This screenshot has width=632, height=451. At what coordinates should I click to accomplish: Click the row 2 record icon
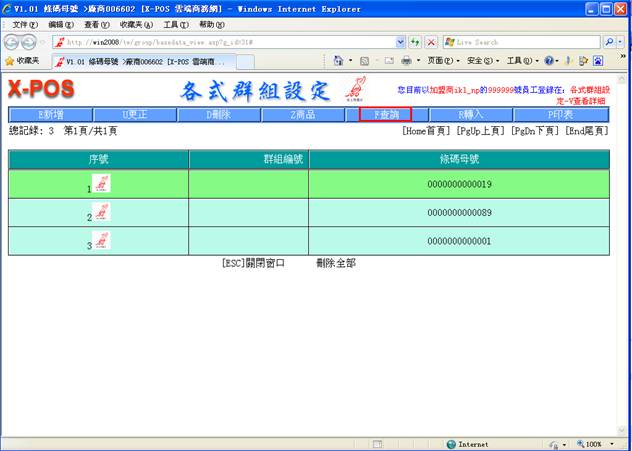(101, 212)
